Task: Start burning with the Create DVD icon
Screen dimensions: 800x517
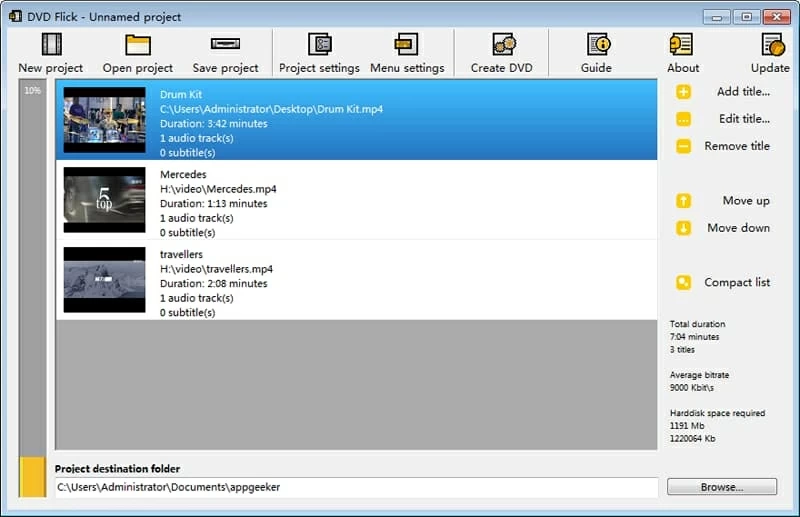Action: [502, 46]
